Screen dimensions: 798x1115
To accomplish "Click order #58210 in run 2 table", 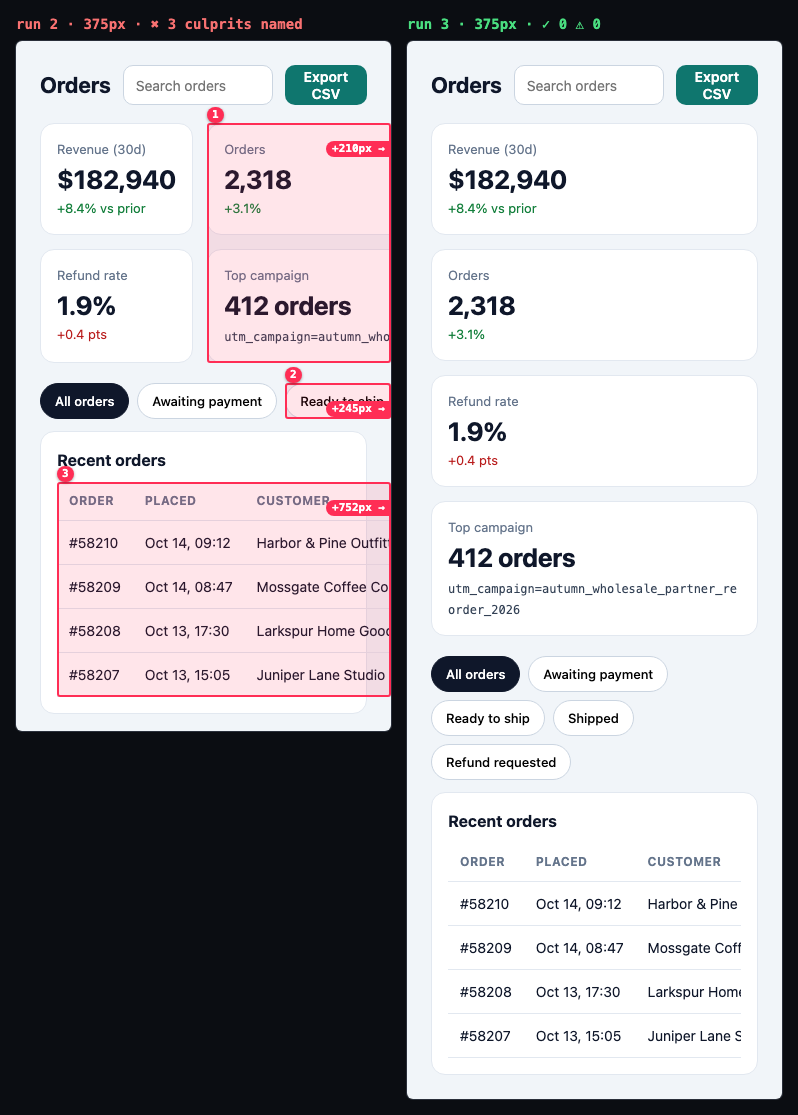I will click(93, 543).
